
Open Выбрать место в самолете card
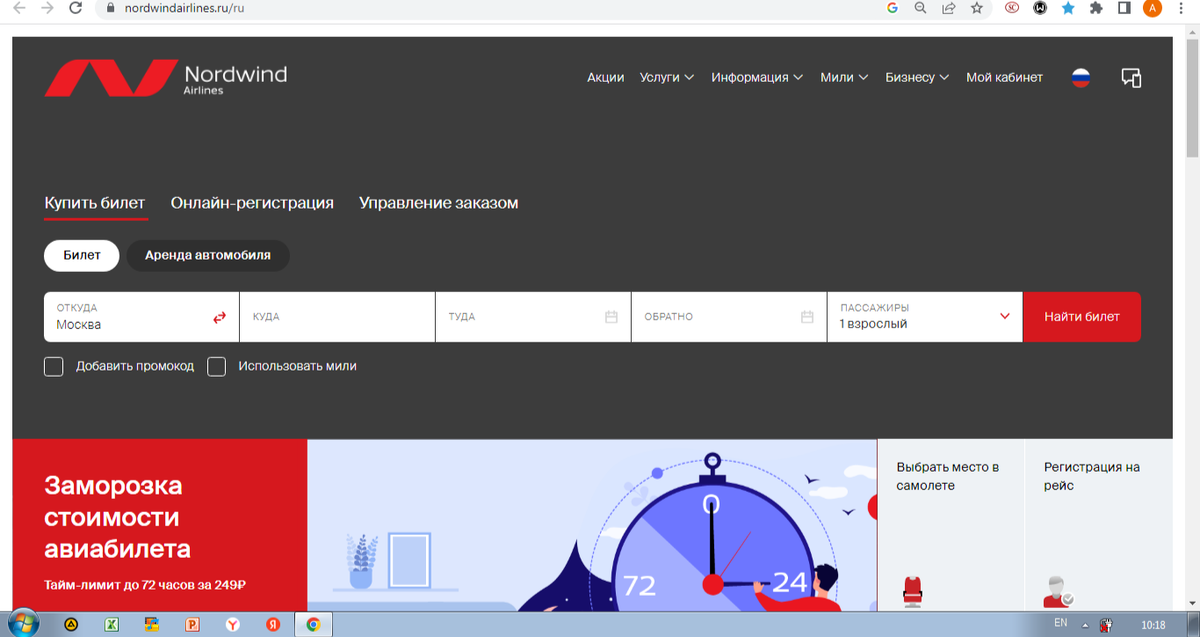(x=951, y=524)
